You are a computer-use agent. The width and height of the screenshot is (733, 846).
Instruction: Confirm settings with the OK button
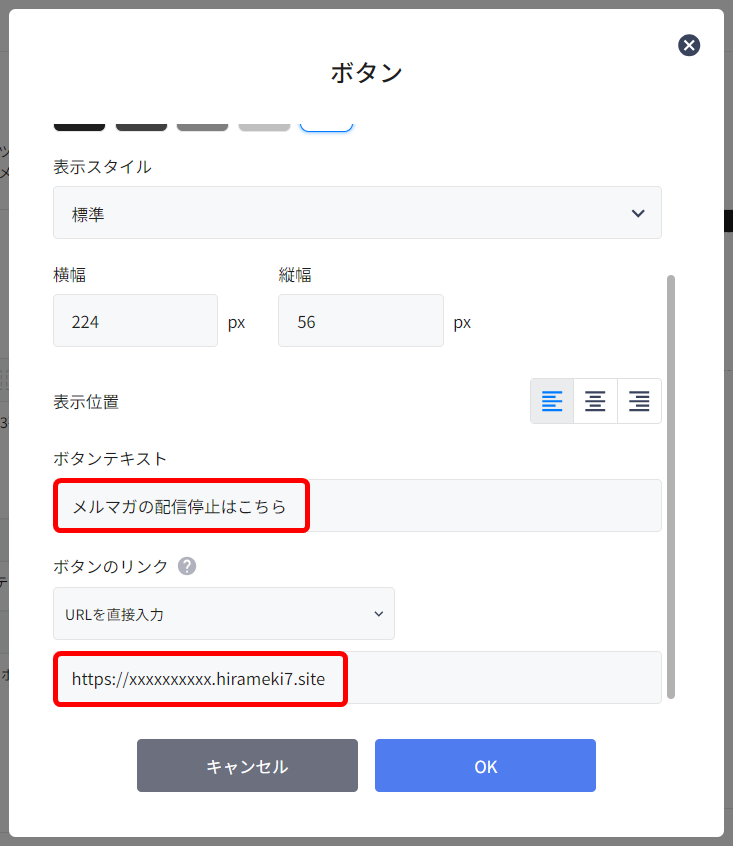click(485, 766)
